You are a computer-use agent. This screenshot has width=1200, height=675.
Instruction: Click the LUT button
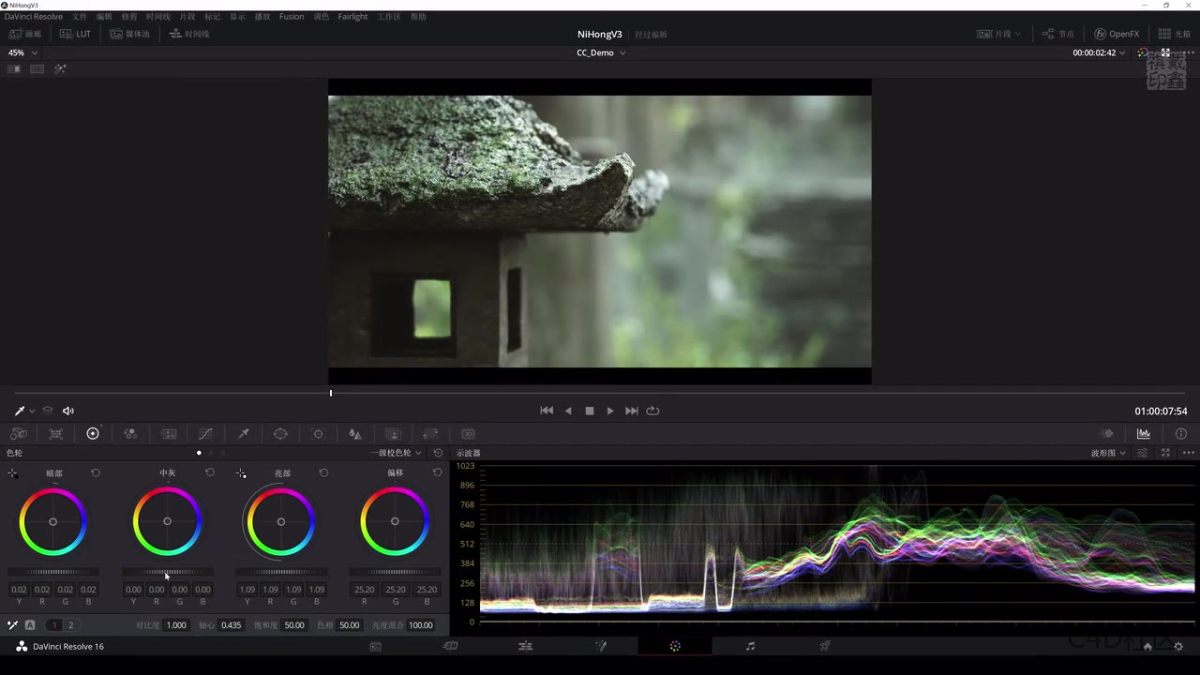tap(75, 34)
